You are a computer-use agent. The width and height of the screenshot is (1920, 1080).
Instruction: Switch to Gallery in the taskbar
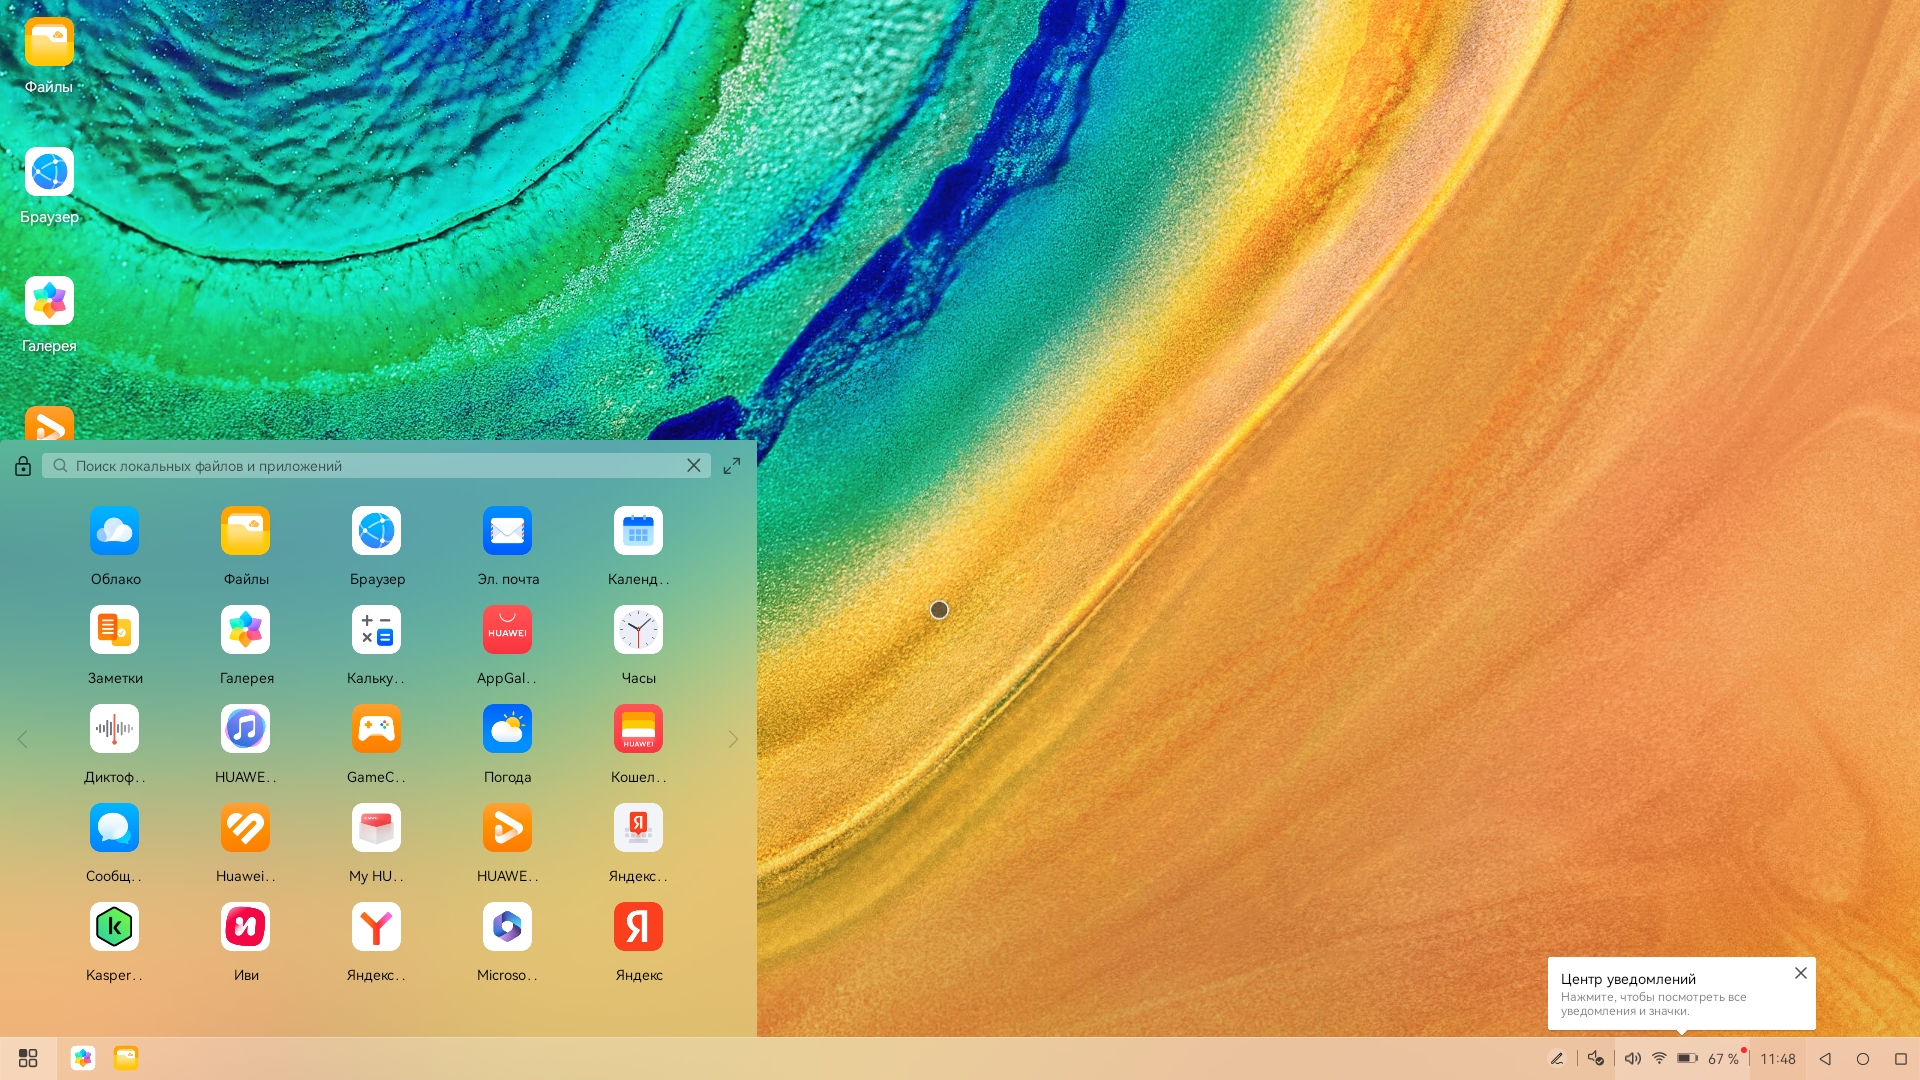(x=83, y=1058)
